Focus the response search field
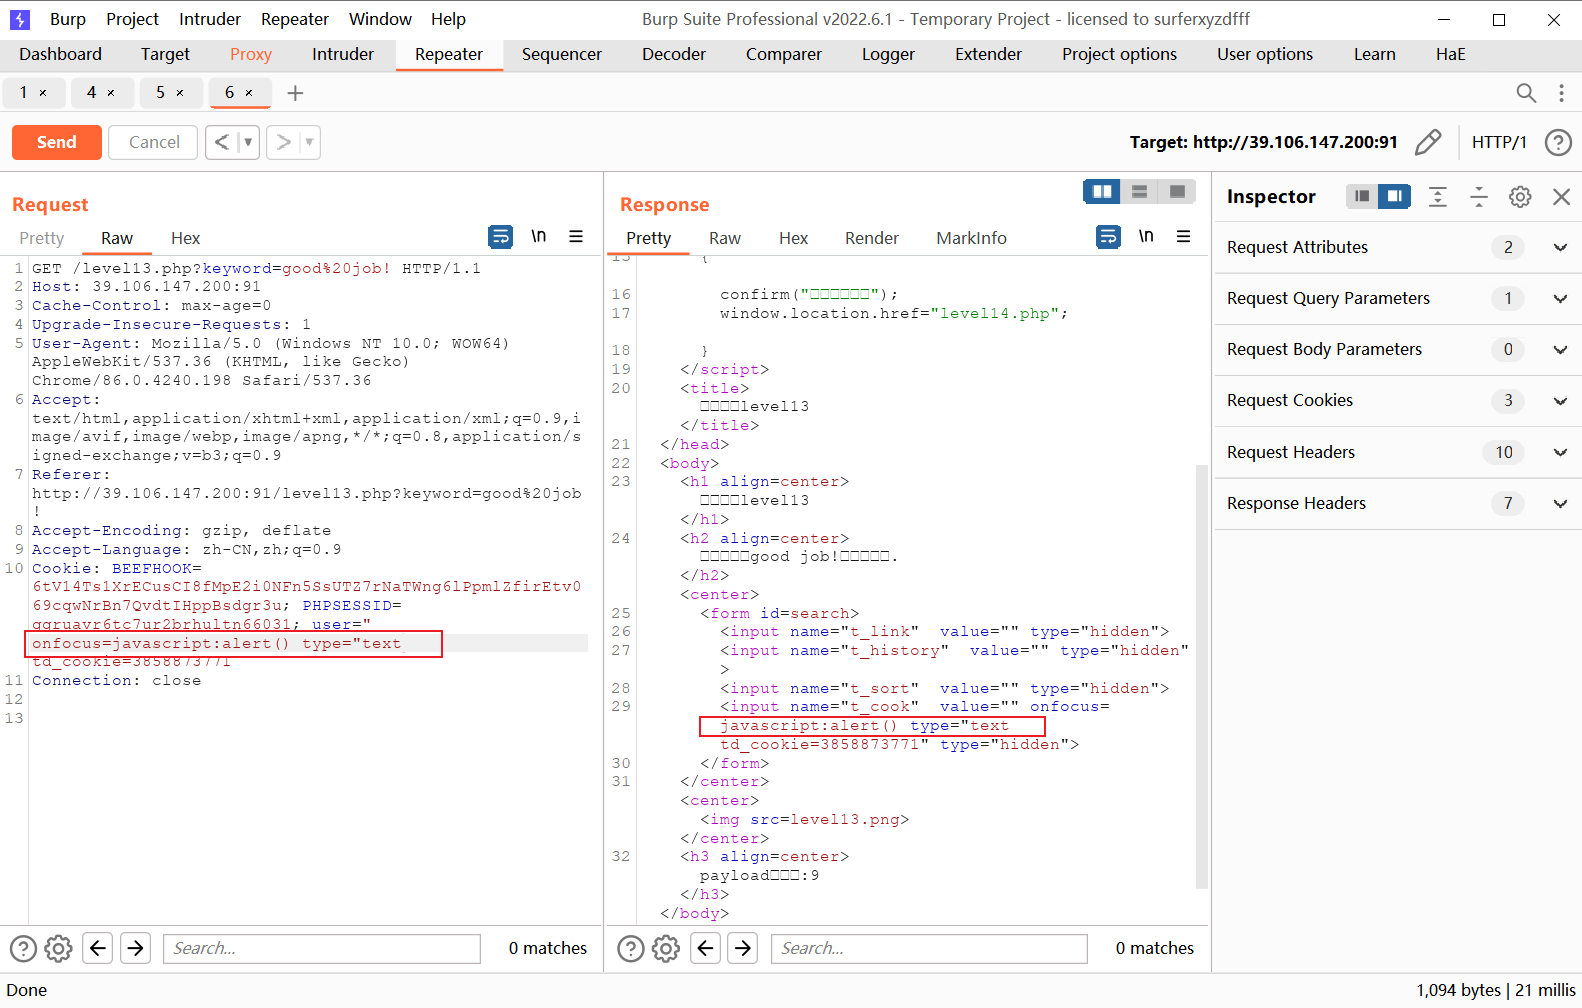The width and height of the screenshot is (1582, 1008). tap(929, 948)
